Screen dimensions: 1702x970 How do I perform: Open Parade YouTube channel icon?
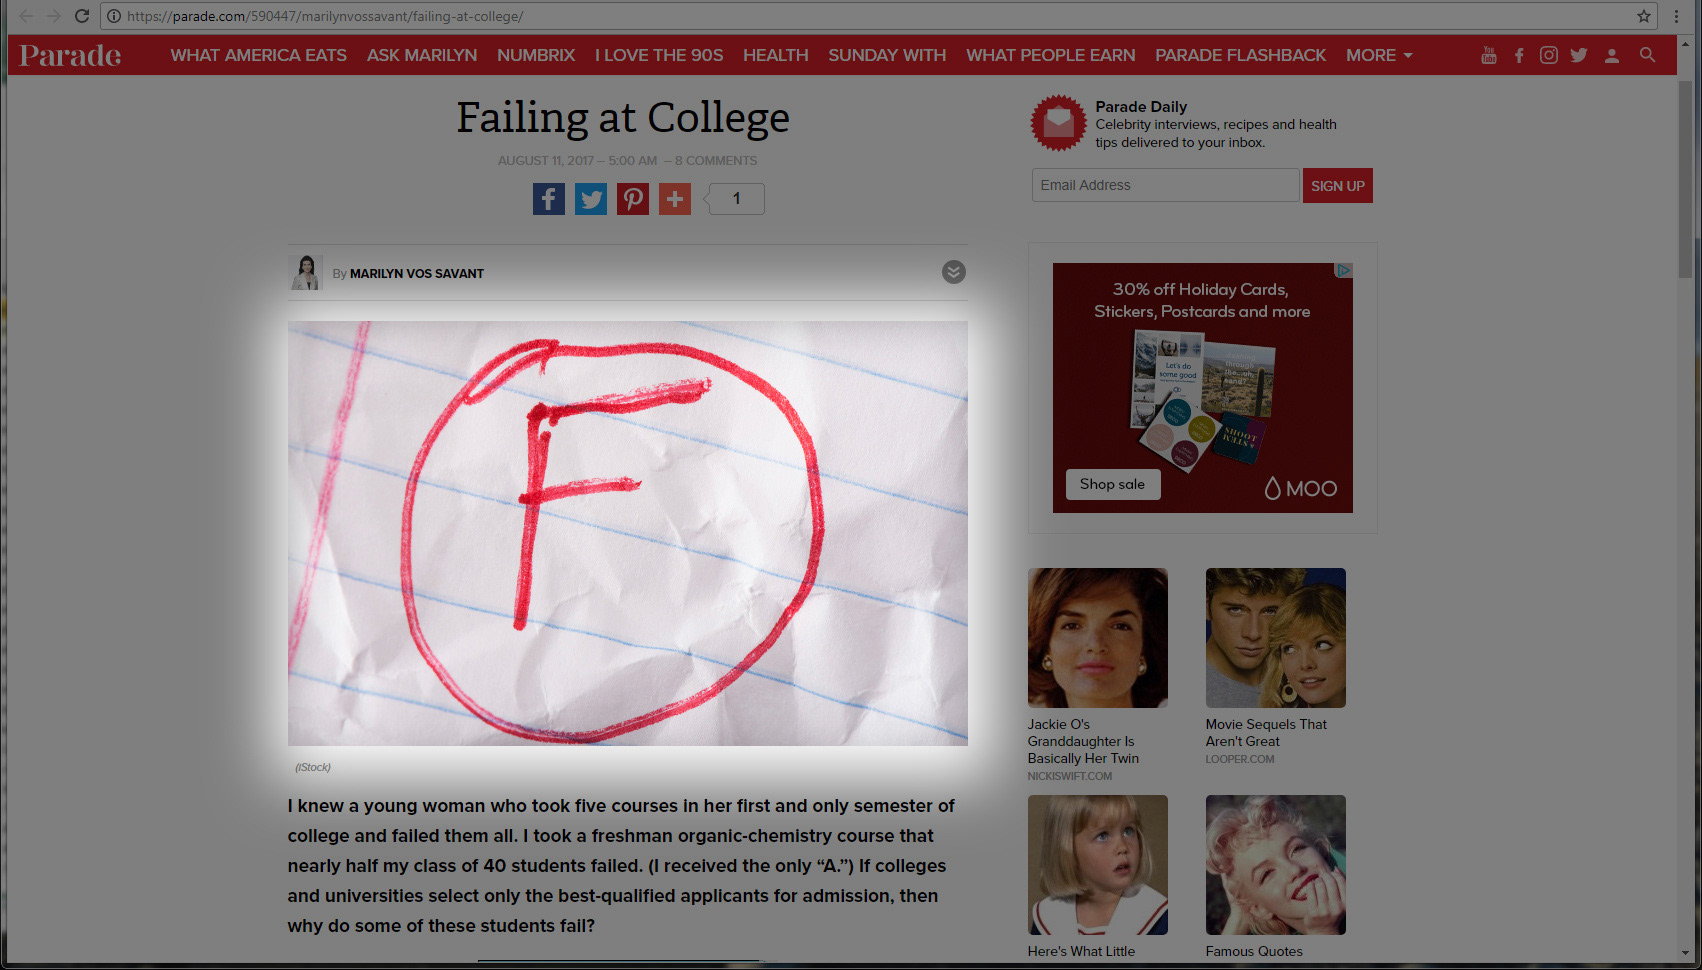(1489, 55)
